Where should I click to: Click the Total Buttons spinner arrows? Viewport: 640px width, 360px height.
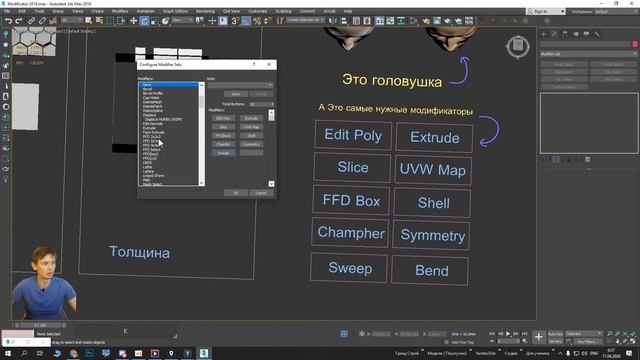coord(273,104)
